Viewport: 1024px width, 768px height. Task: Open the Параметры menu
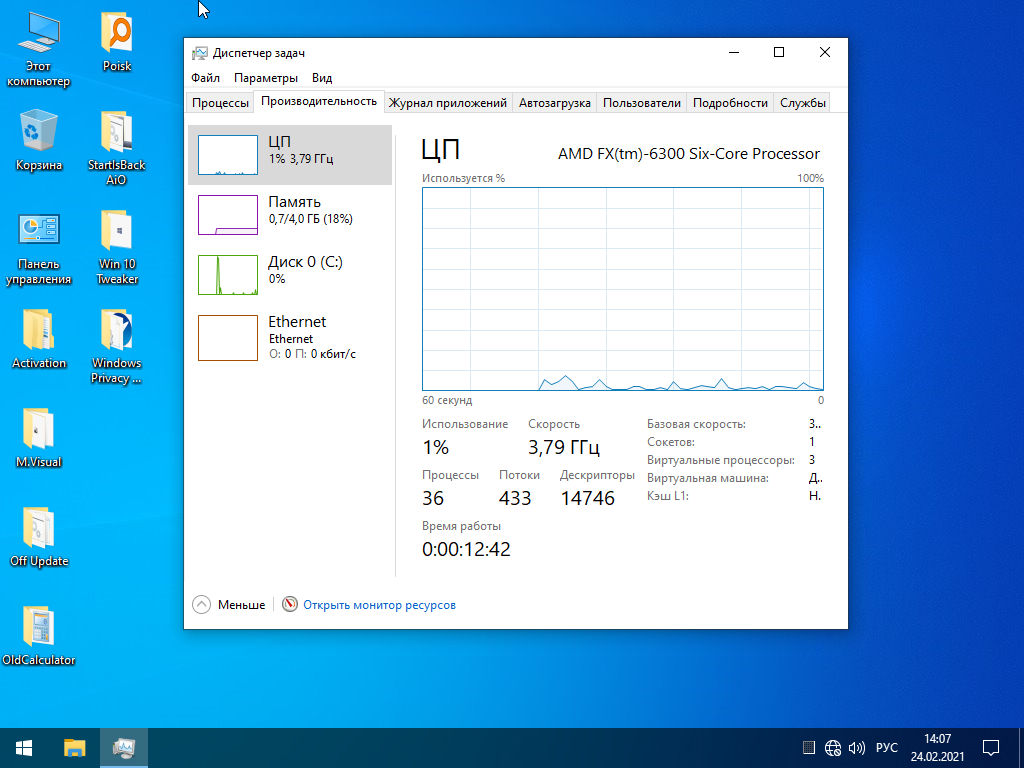pos(266,78)
